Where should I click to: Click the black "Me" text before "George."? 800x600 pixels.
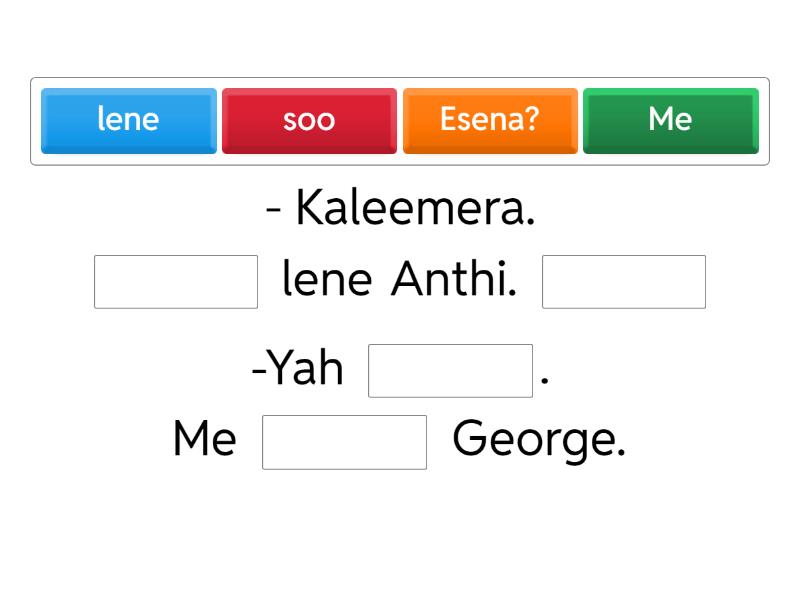[x=204, y=439]
